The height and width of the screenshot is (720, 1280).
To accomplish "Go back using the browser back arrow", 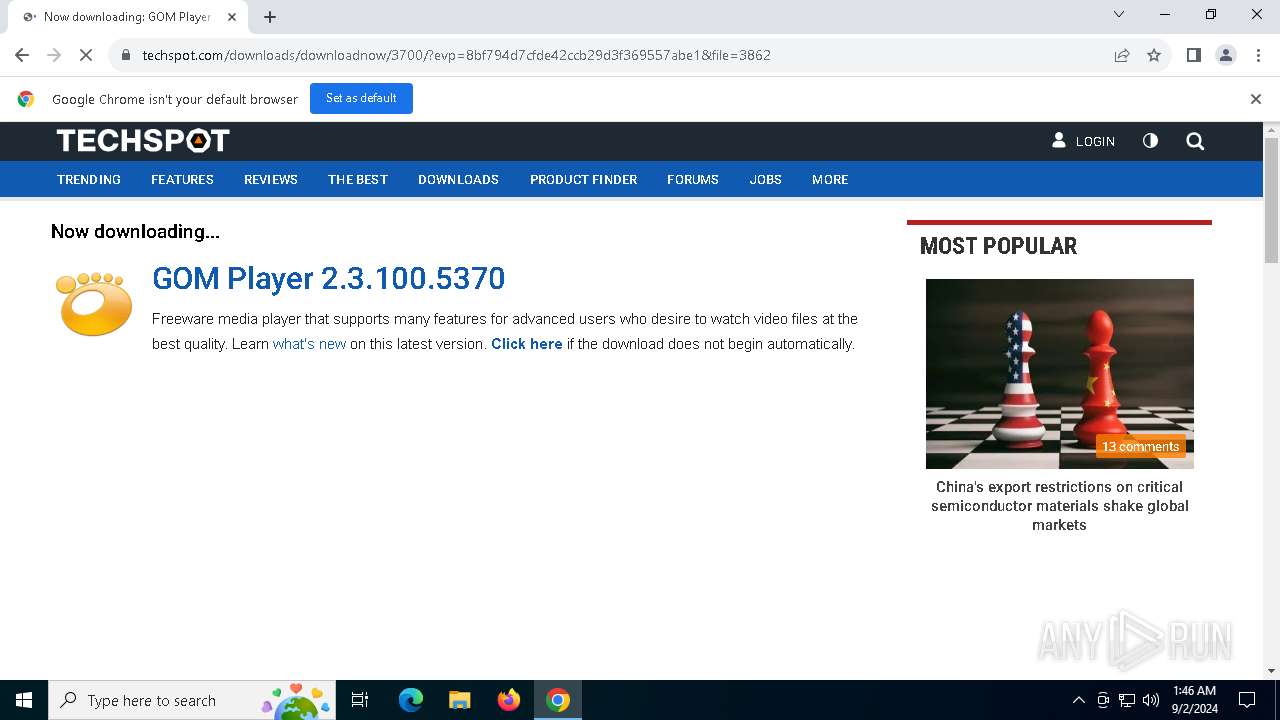I will [22, 55].
